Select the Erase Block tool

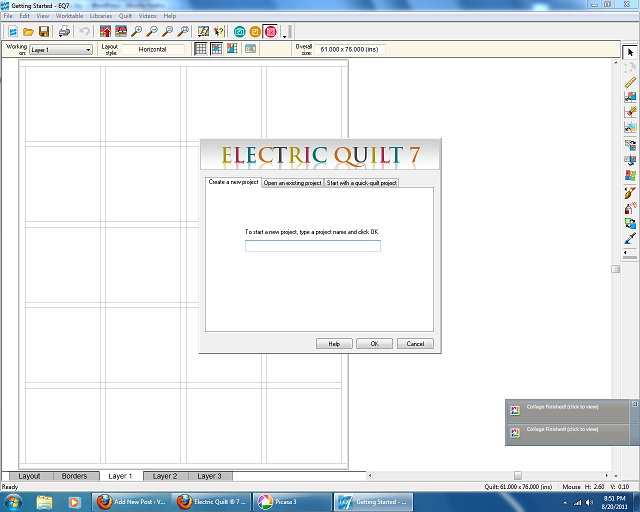pyautogui.click(x=630, y=112)
